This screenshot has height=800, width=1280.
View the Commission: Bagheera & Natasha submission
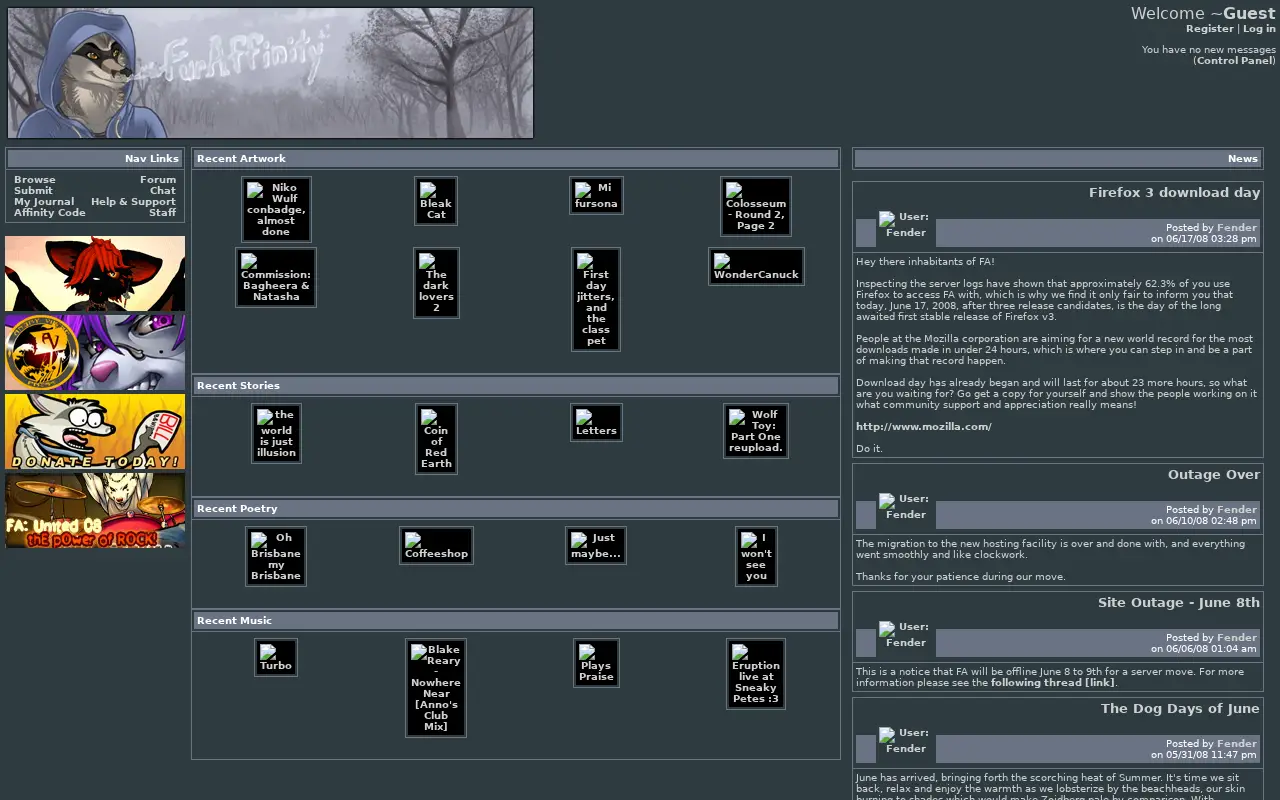[276, 277]
